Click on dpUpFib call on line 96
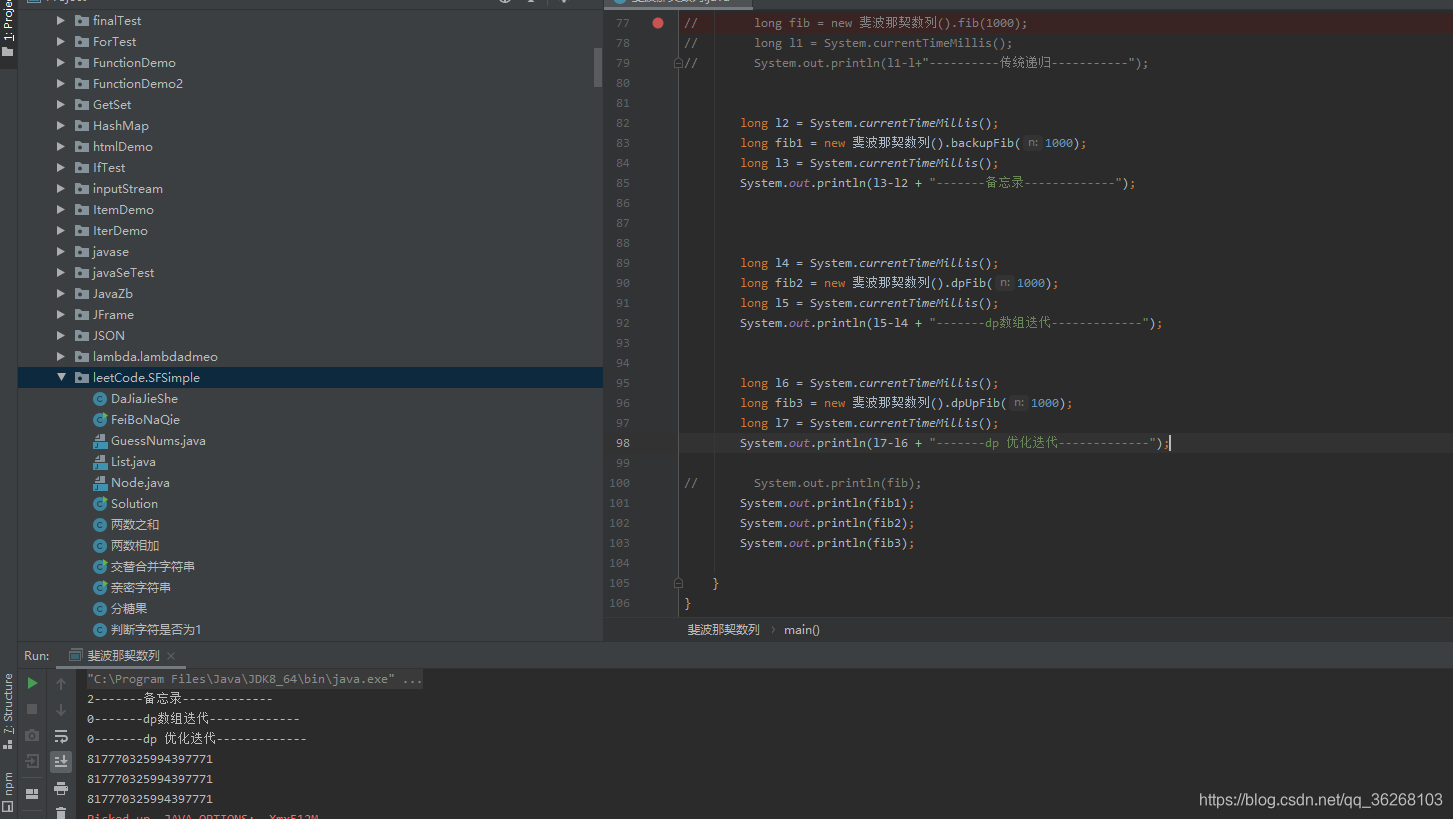This screenshot has width=1453, height=819. coord(975,403)
